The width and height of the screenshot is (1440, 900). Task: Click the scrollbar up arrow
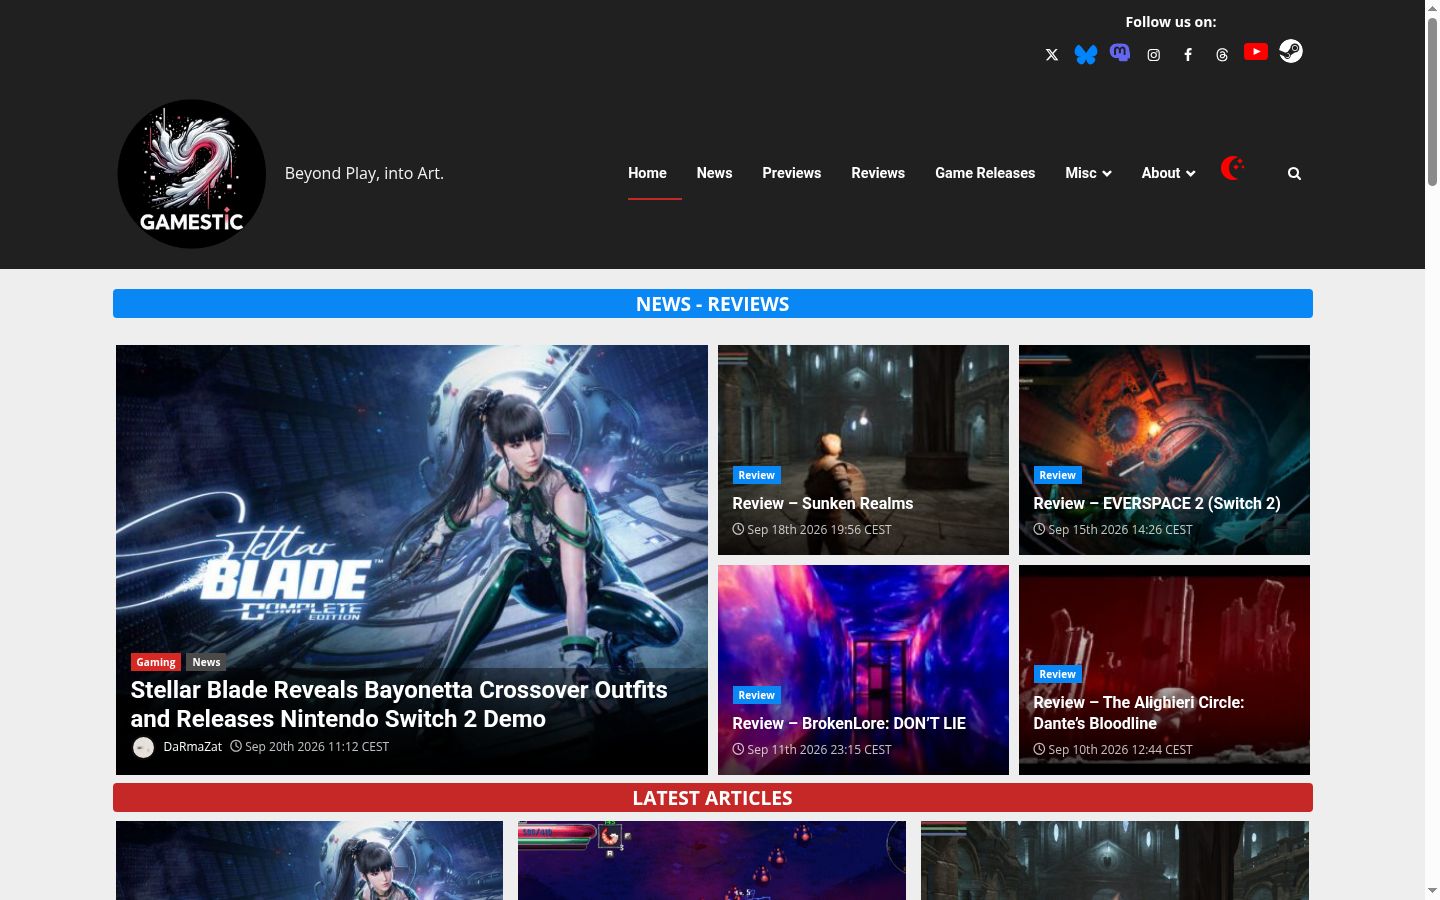tap(1432, 7)
